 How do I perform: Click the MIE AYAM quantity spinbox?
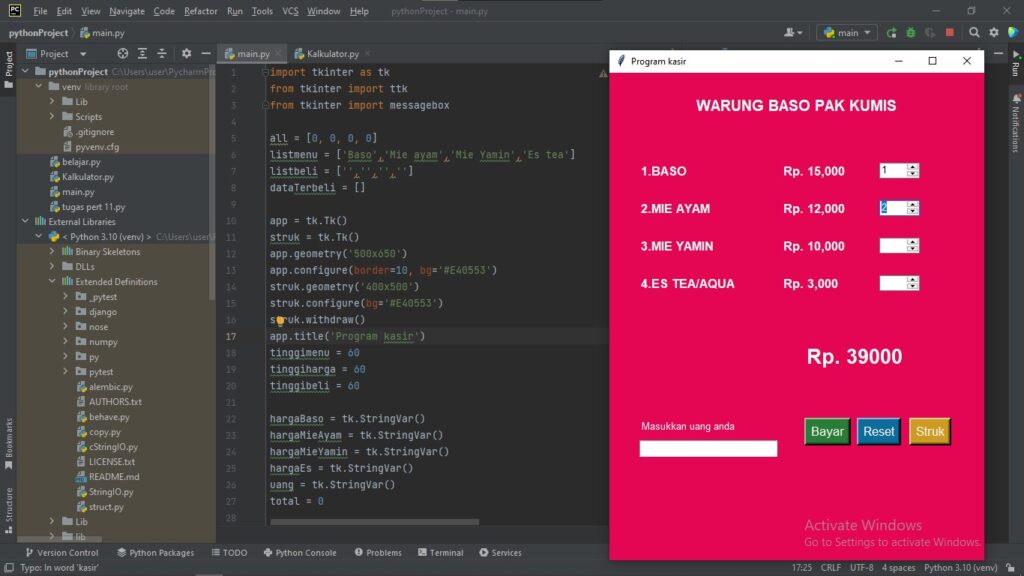click(x=899, y=208)
